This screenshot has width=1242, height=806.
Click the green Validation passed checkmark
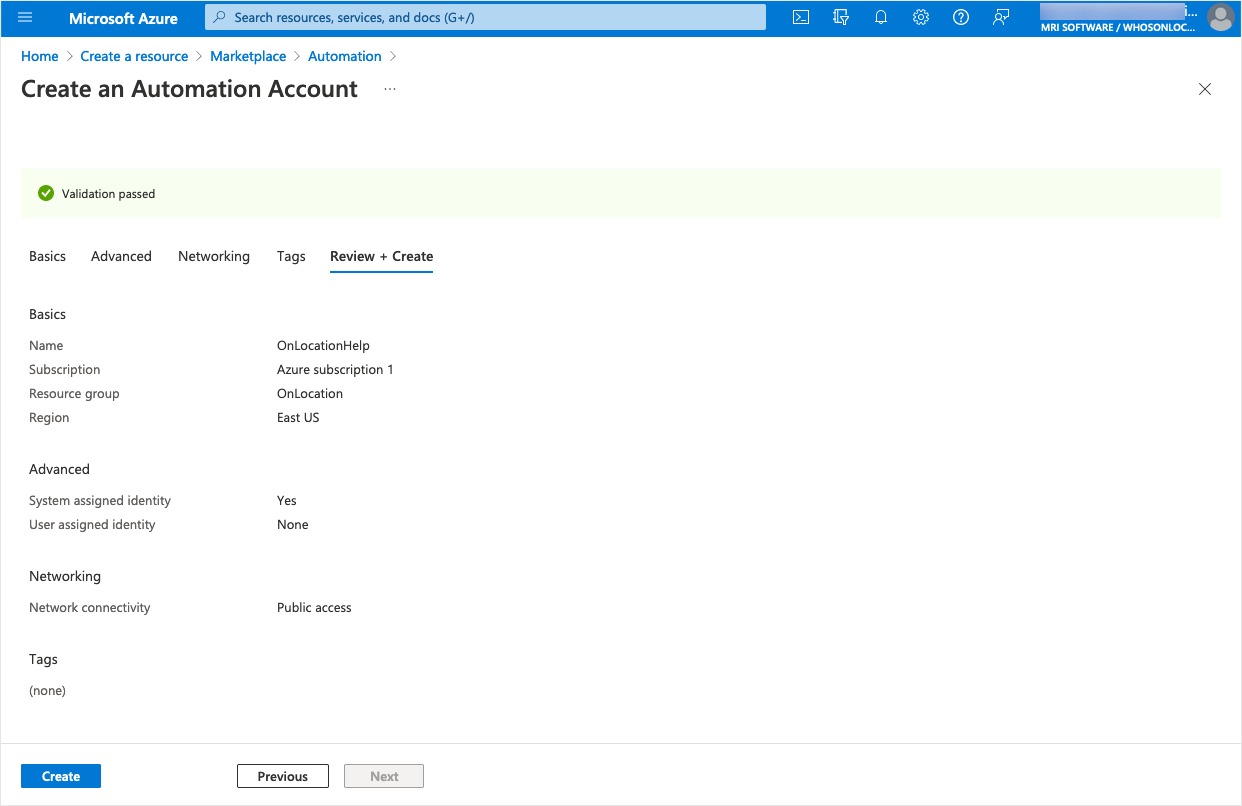click(x=45, y=193)
